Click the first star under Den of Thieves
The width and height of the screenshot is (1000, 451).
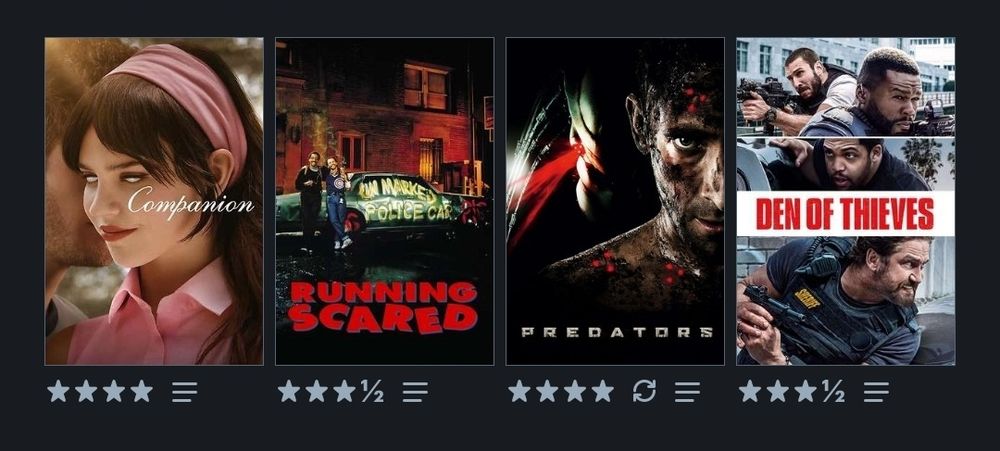750,391
